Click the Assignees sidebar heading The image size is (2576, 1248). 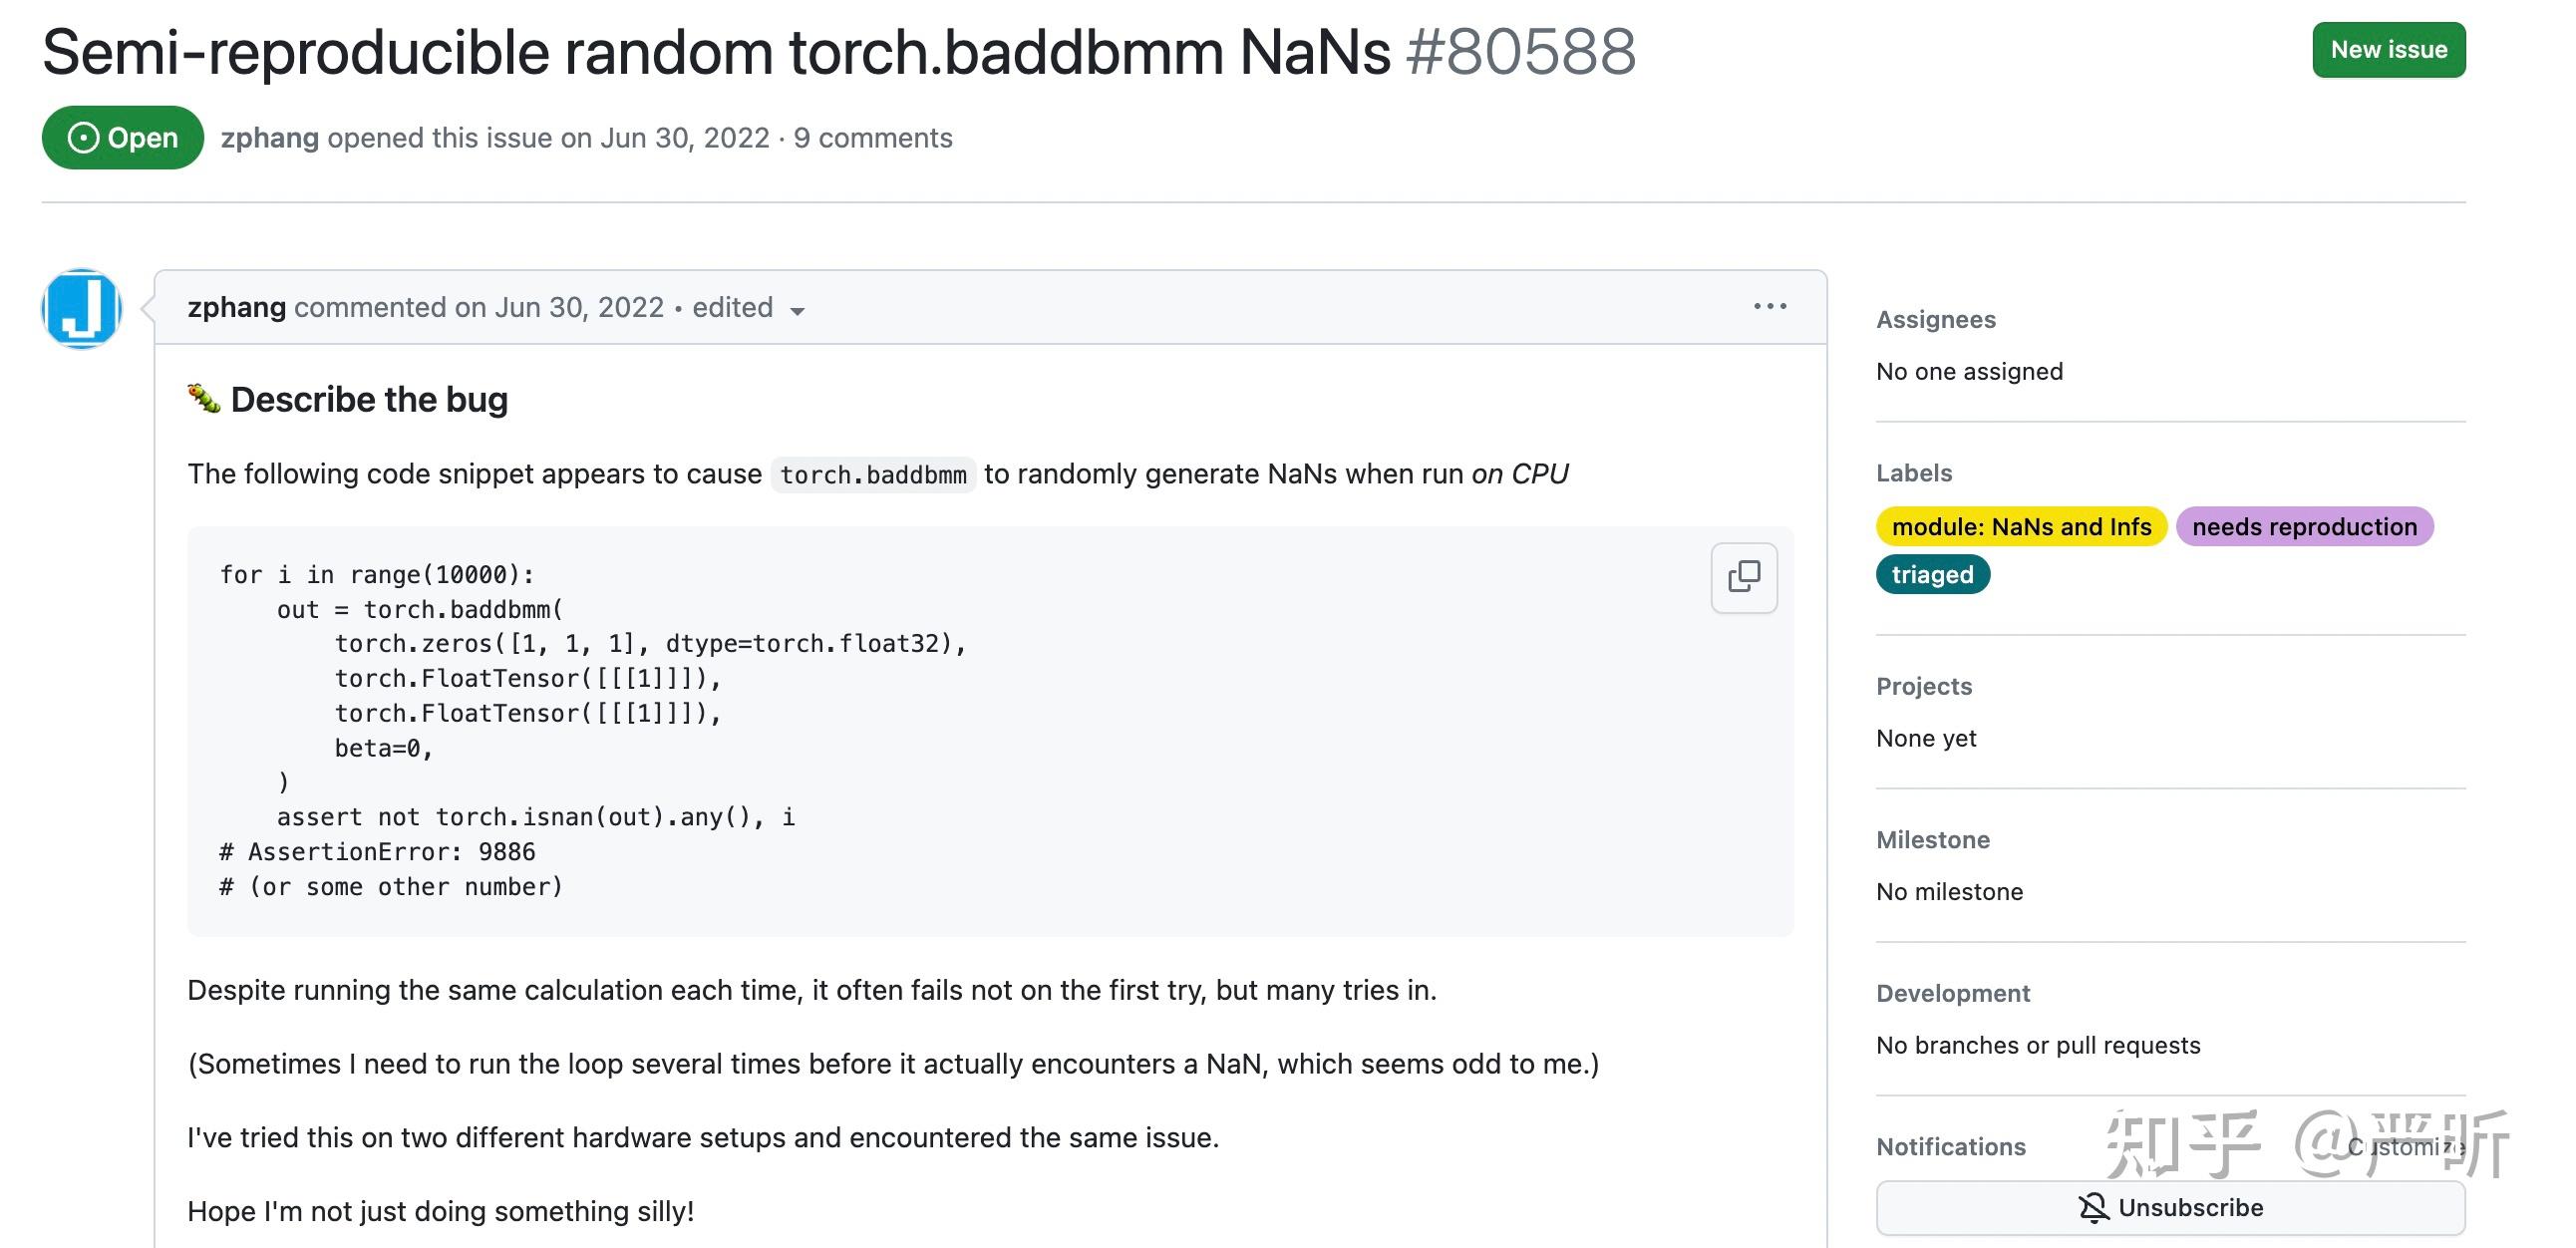[x=1935, y=320]
